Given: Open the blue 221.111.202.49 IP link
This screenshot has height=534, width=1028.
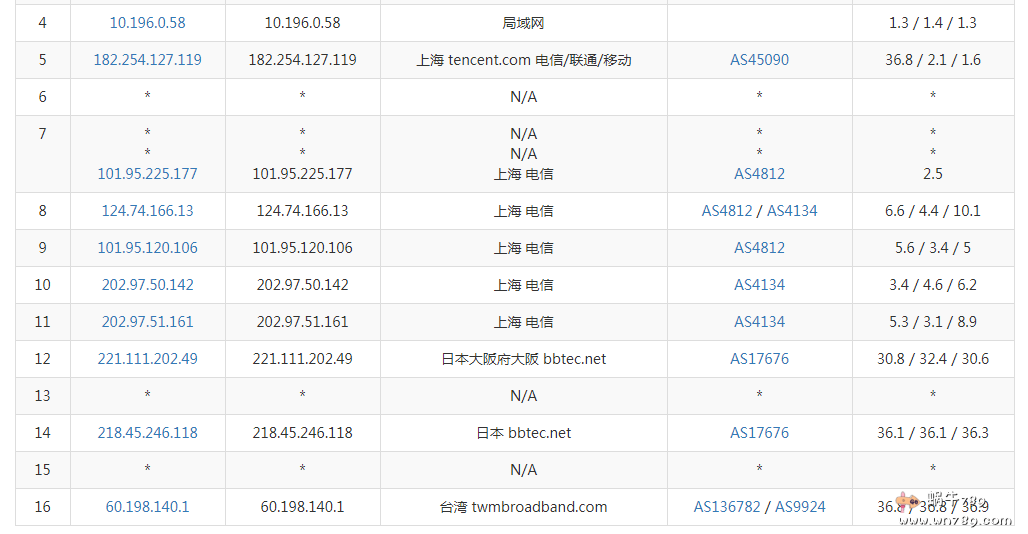Looking at the screenshot, I should coord(147,358).
